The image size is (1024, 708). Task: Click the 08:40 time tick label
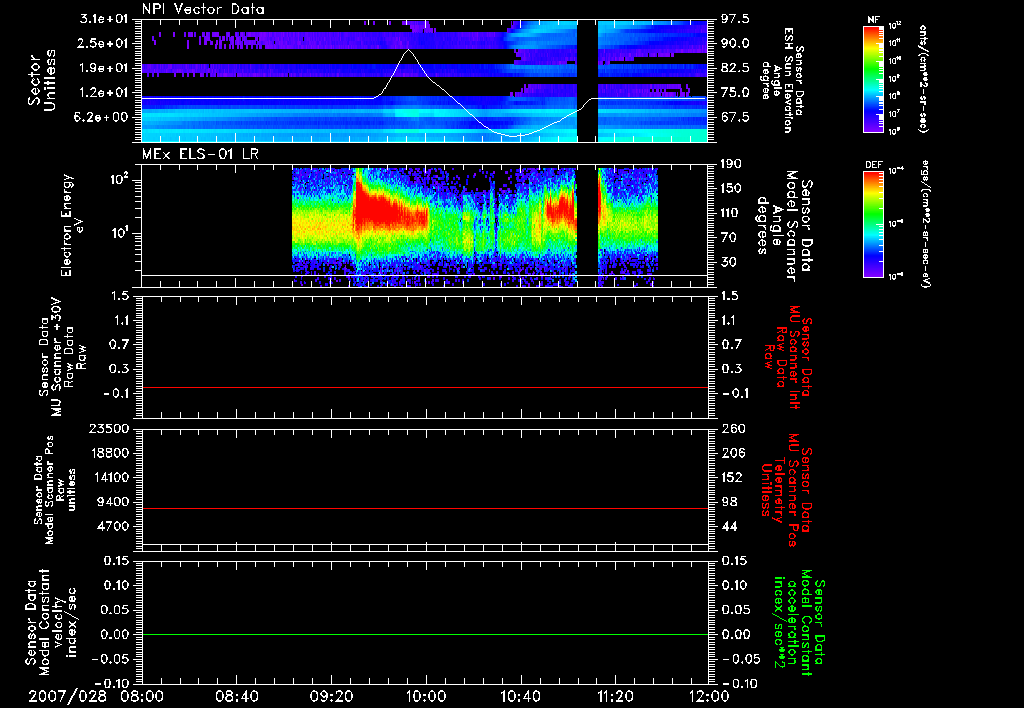(236, 696)
